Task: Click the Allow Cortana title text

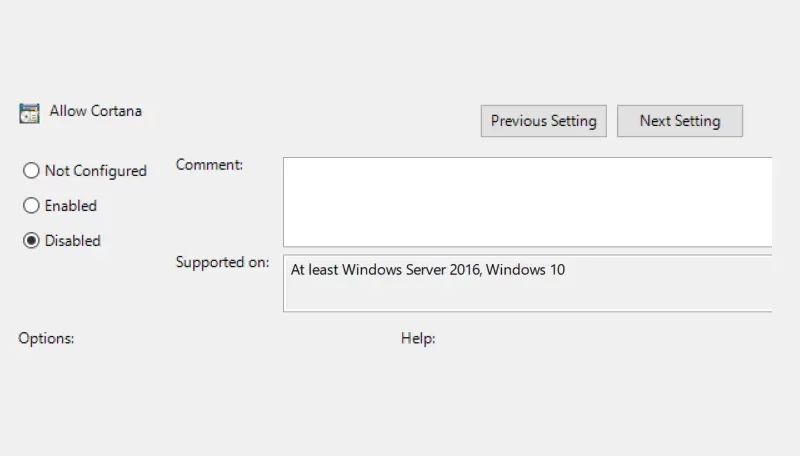Action: point(95,111)
